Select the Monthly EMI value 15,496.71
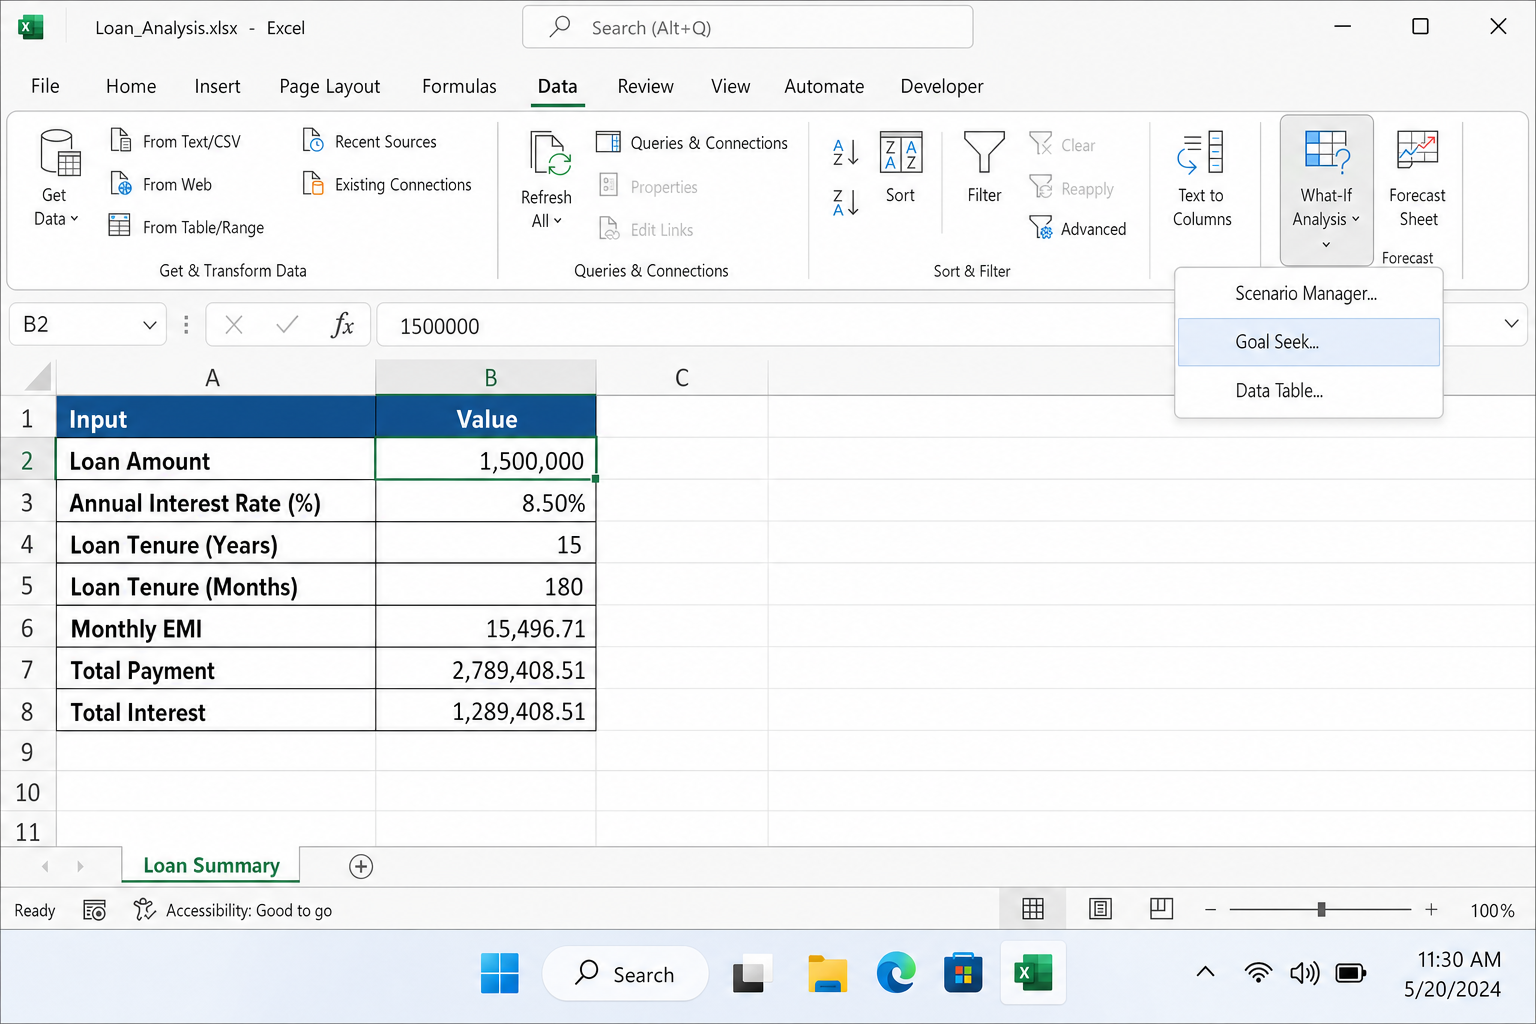Screen dimensions: 1536x1024 (486, 628)
